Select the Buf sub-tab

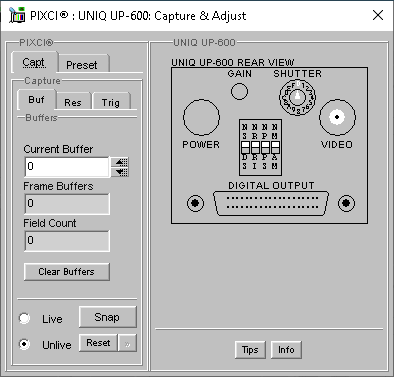click(36, 100)
